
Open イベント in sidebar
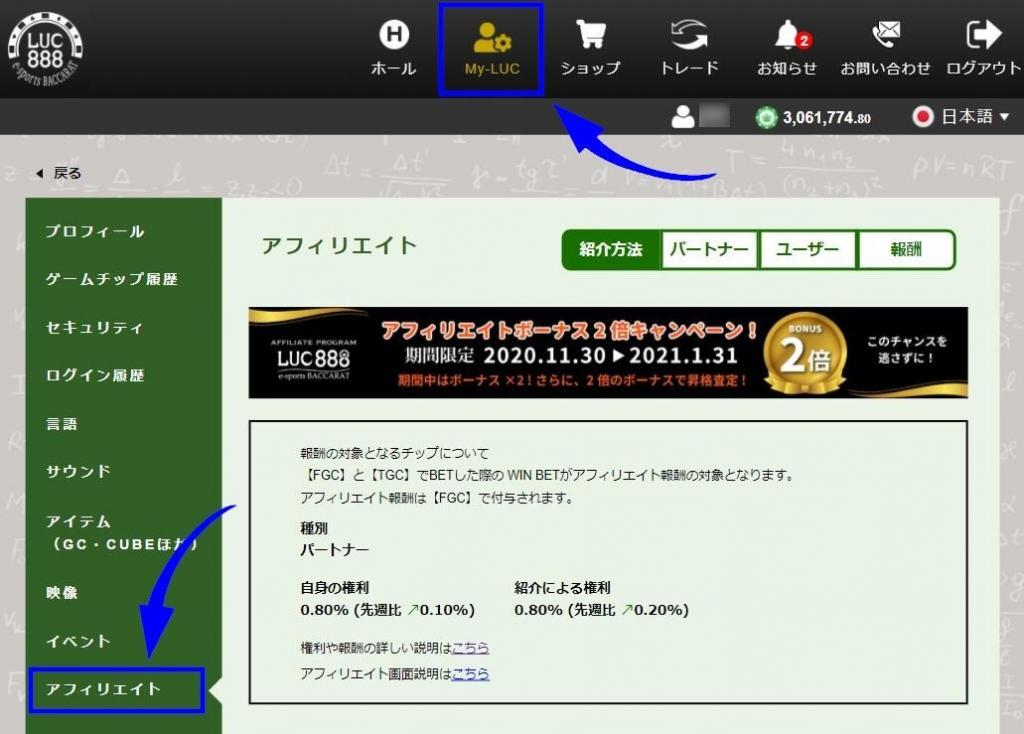78,641
